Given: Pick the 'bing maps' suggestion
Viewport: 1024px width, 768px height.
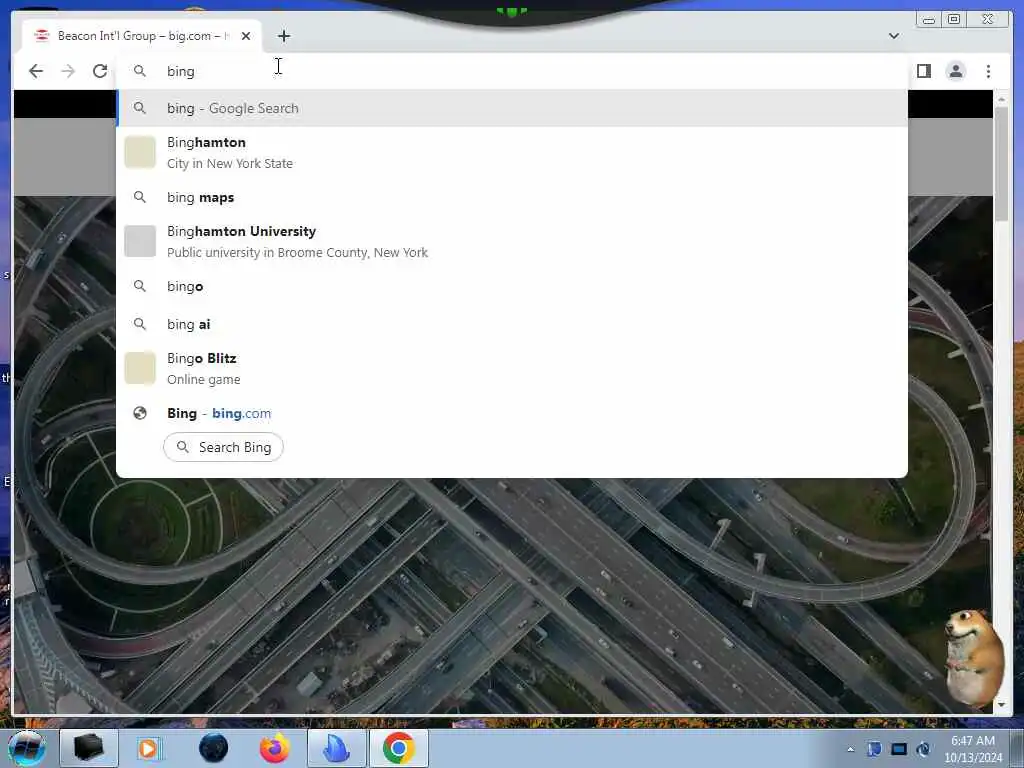Looking at the screenshot, I should click(x=512, y=197).
